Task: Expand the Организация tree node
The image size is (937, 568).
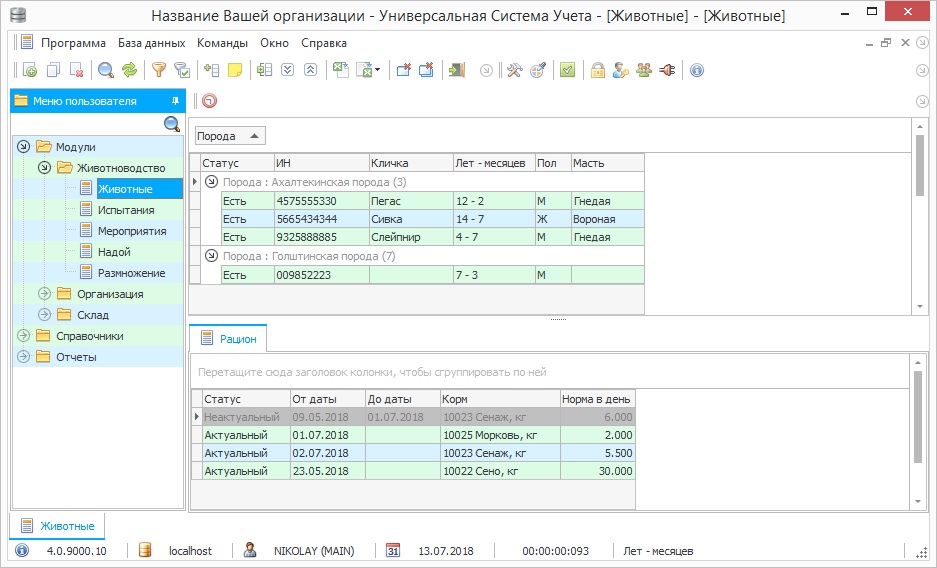Action: 44,294
